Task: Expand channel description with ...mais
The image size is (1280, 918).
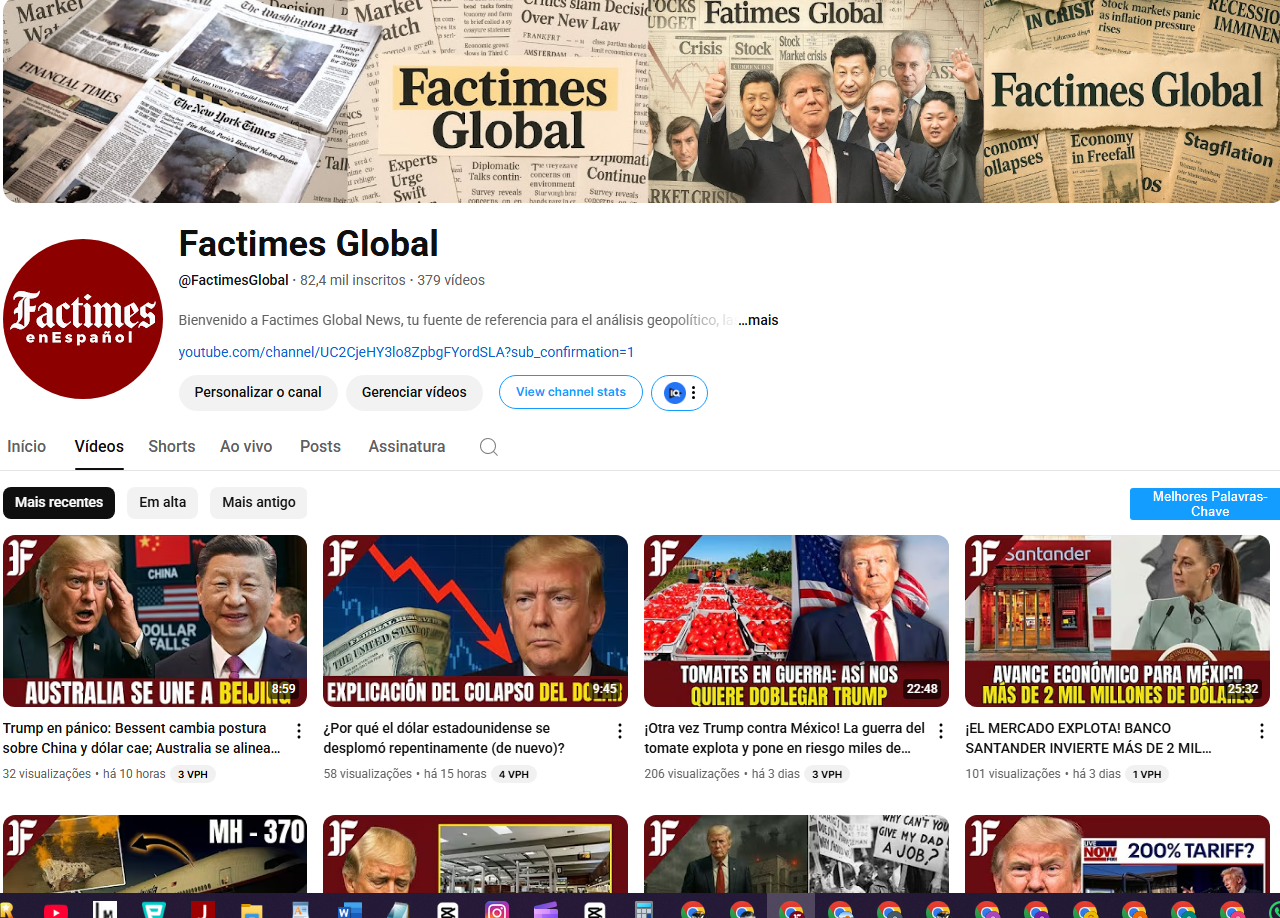Action: click(758, 320)
